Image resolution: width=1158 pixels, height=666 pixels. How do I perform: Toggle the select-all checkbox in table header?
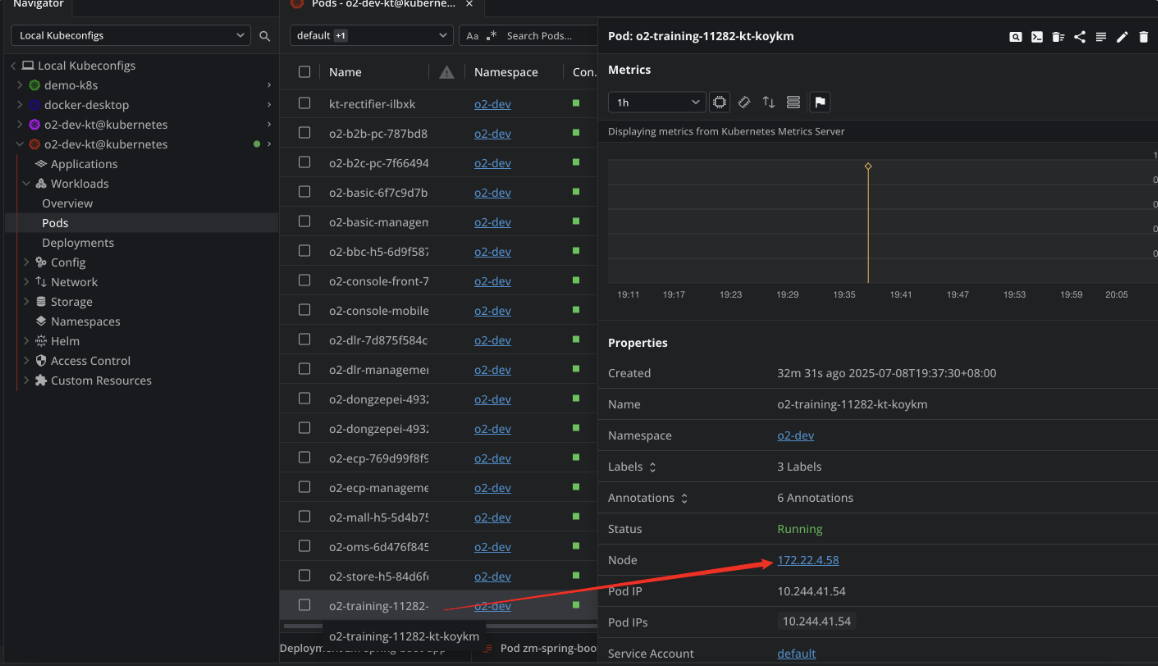point(305,72)
